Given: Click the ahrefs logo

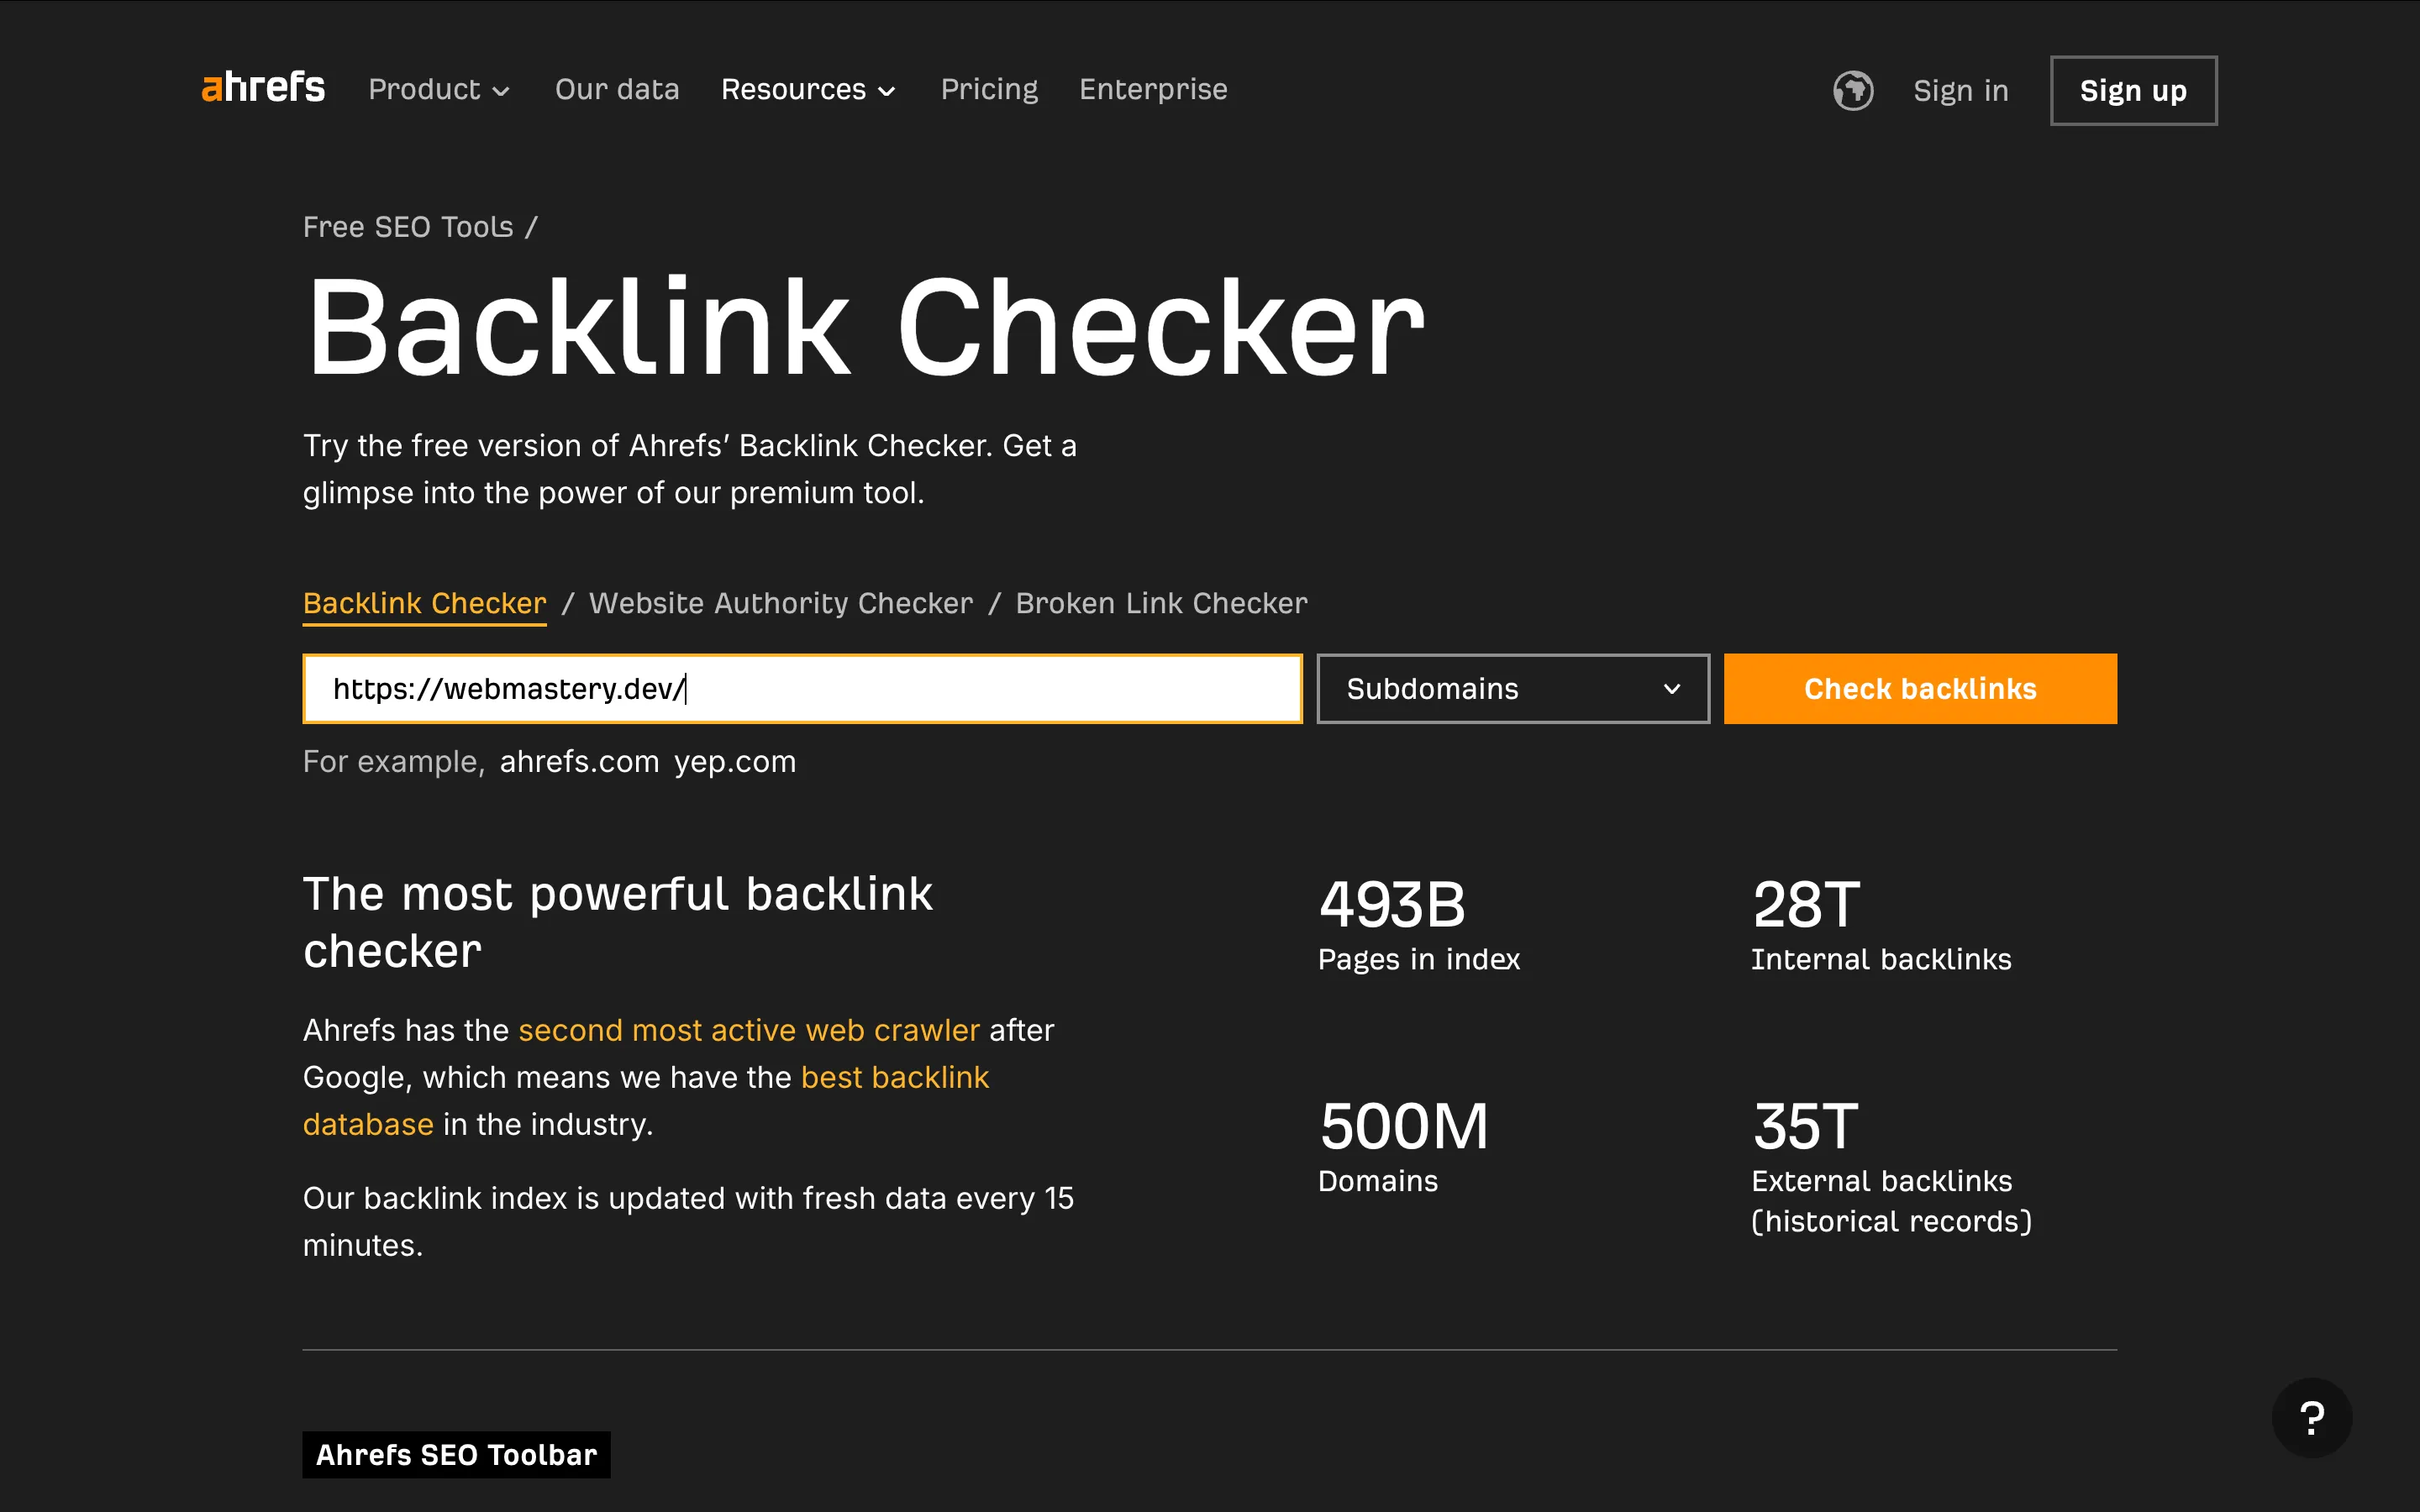Looking at the screenshot, I should click(263, 88).
